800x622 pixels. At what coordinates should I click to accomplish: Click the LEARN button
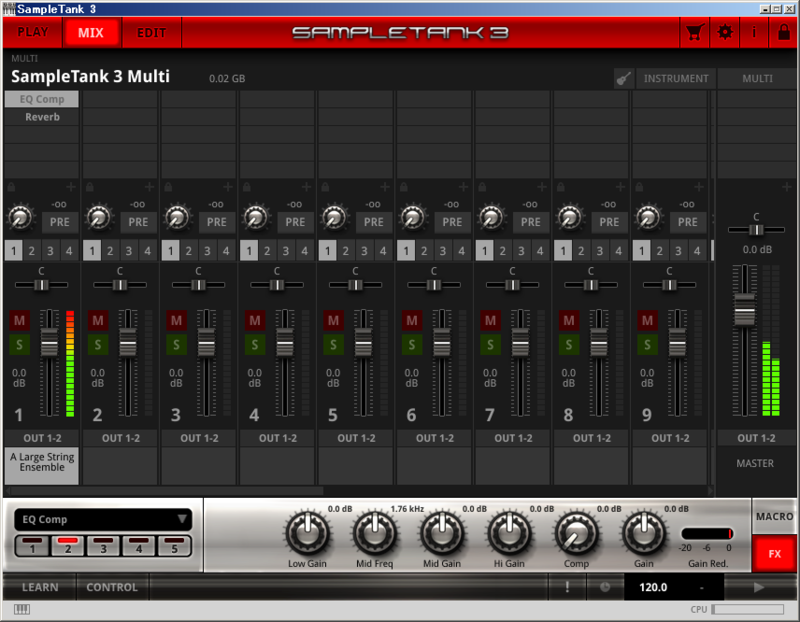pos(40,587)
